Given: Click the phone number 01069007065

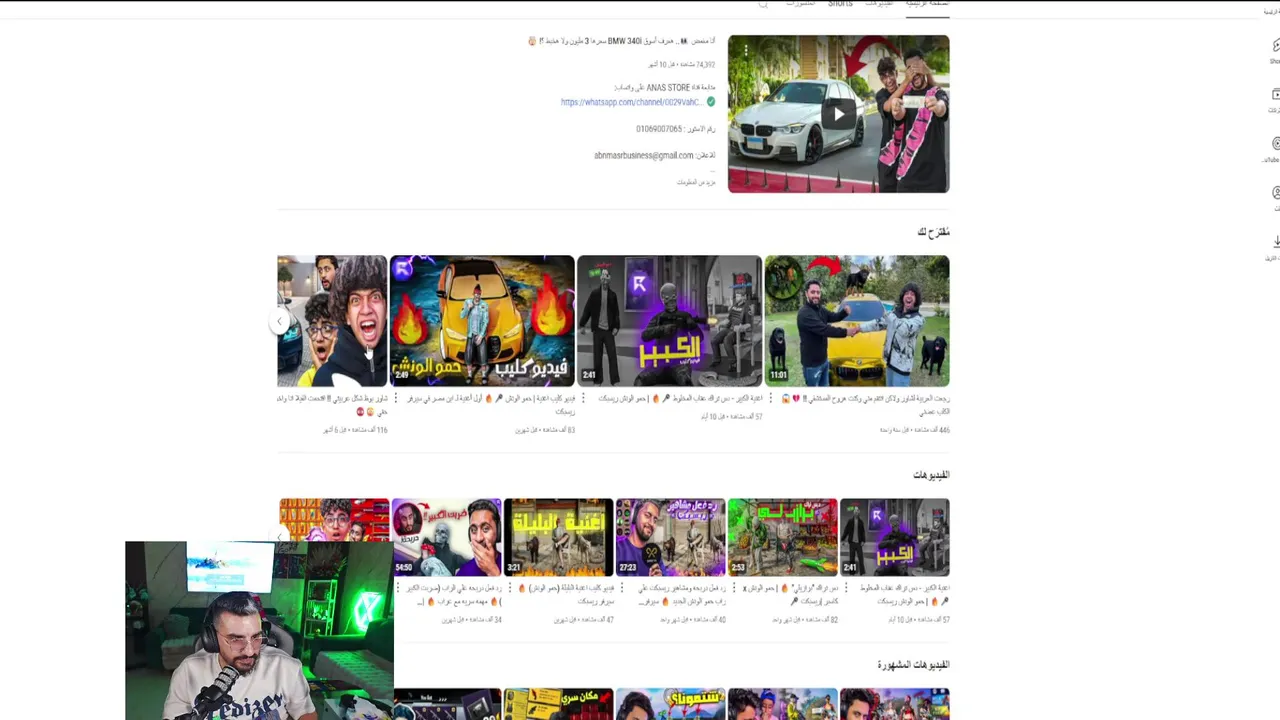Looking at the screenshot, I should [x=659, y=129].
